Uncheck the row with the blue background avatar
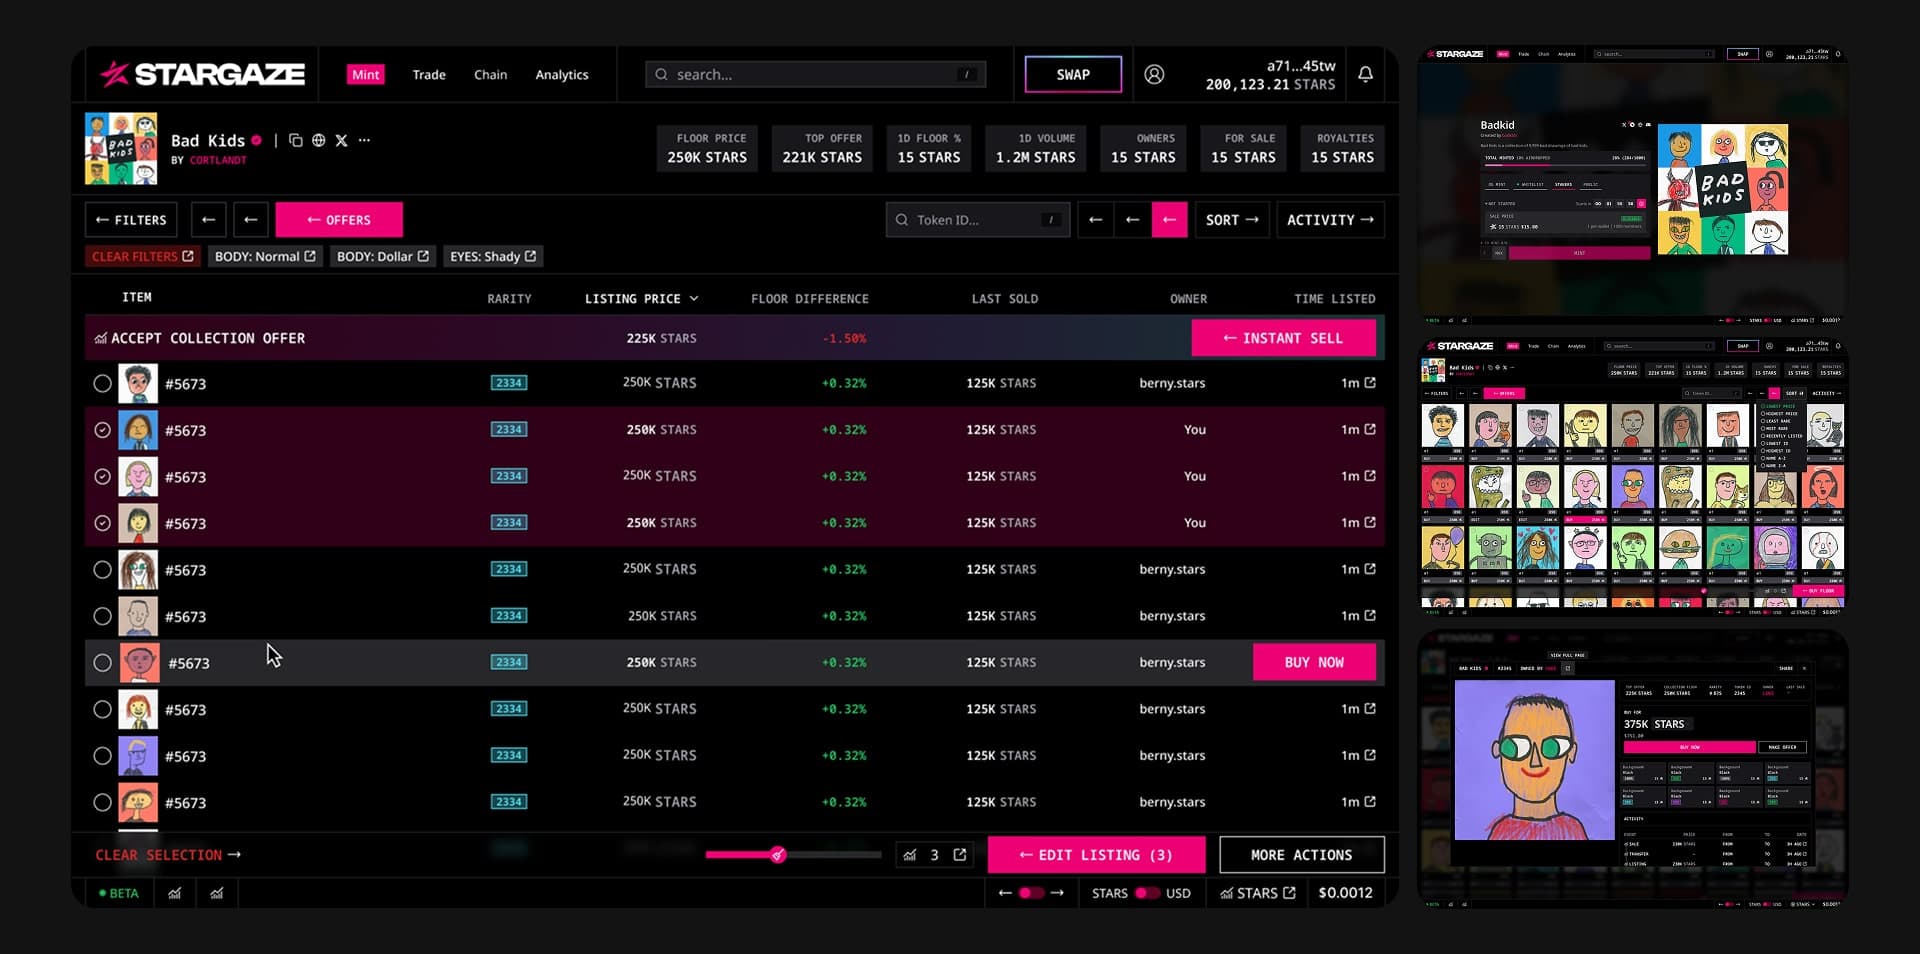Screen dimensions: 1920x954 102,430
